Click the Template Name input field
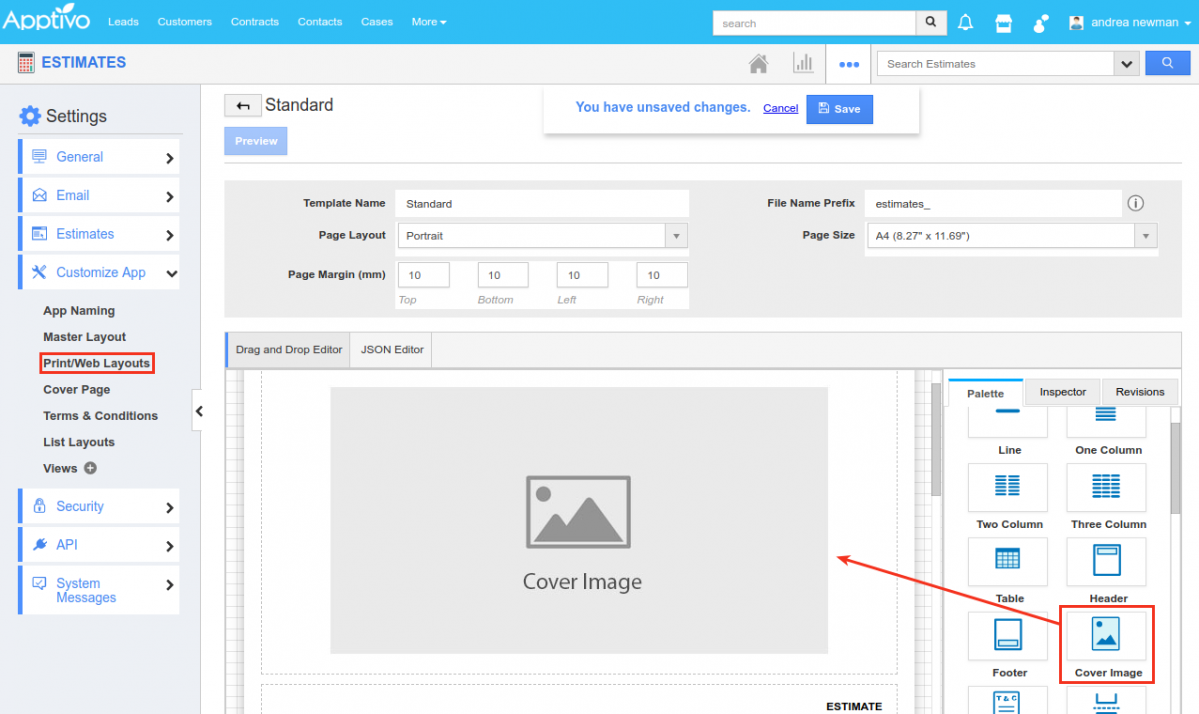 coord(541,204)
